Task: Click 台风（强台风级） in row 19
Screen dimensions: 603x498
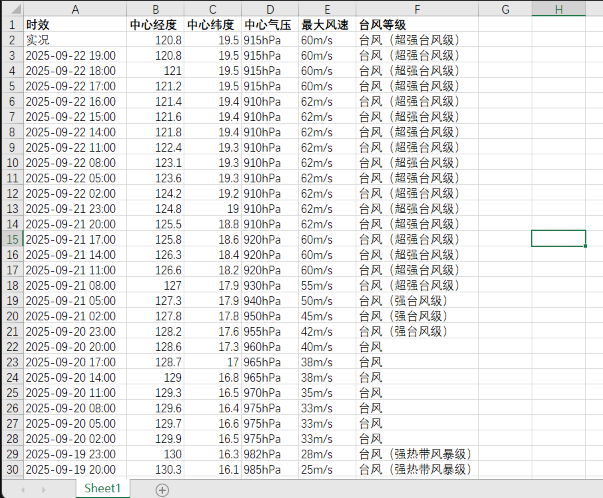Action: click(x=417, y=301)
